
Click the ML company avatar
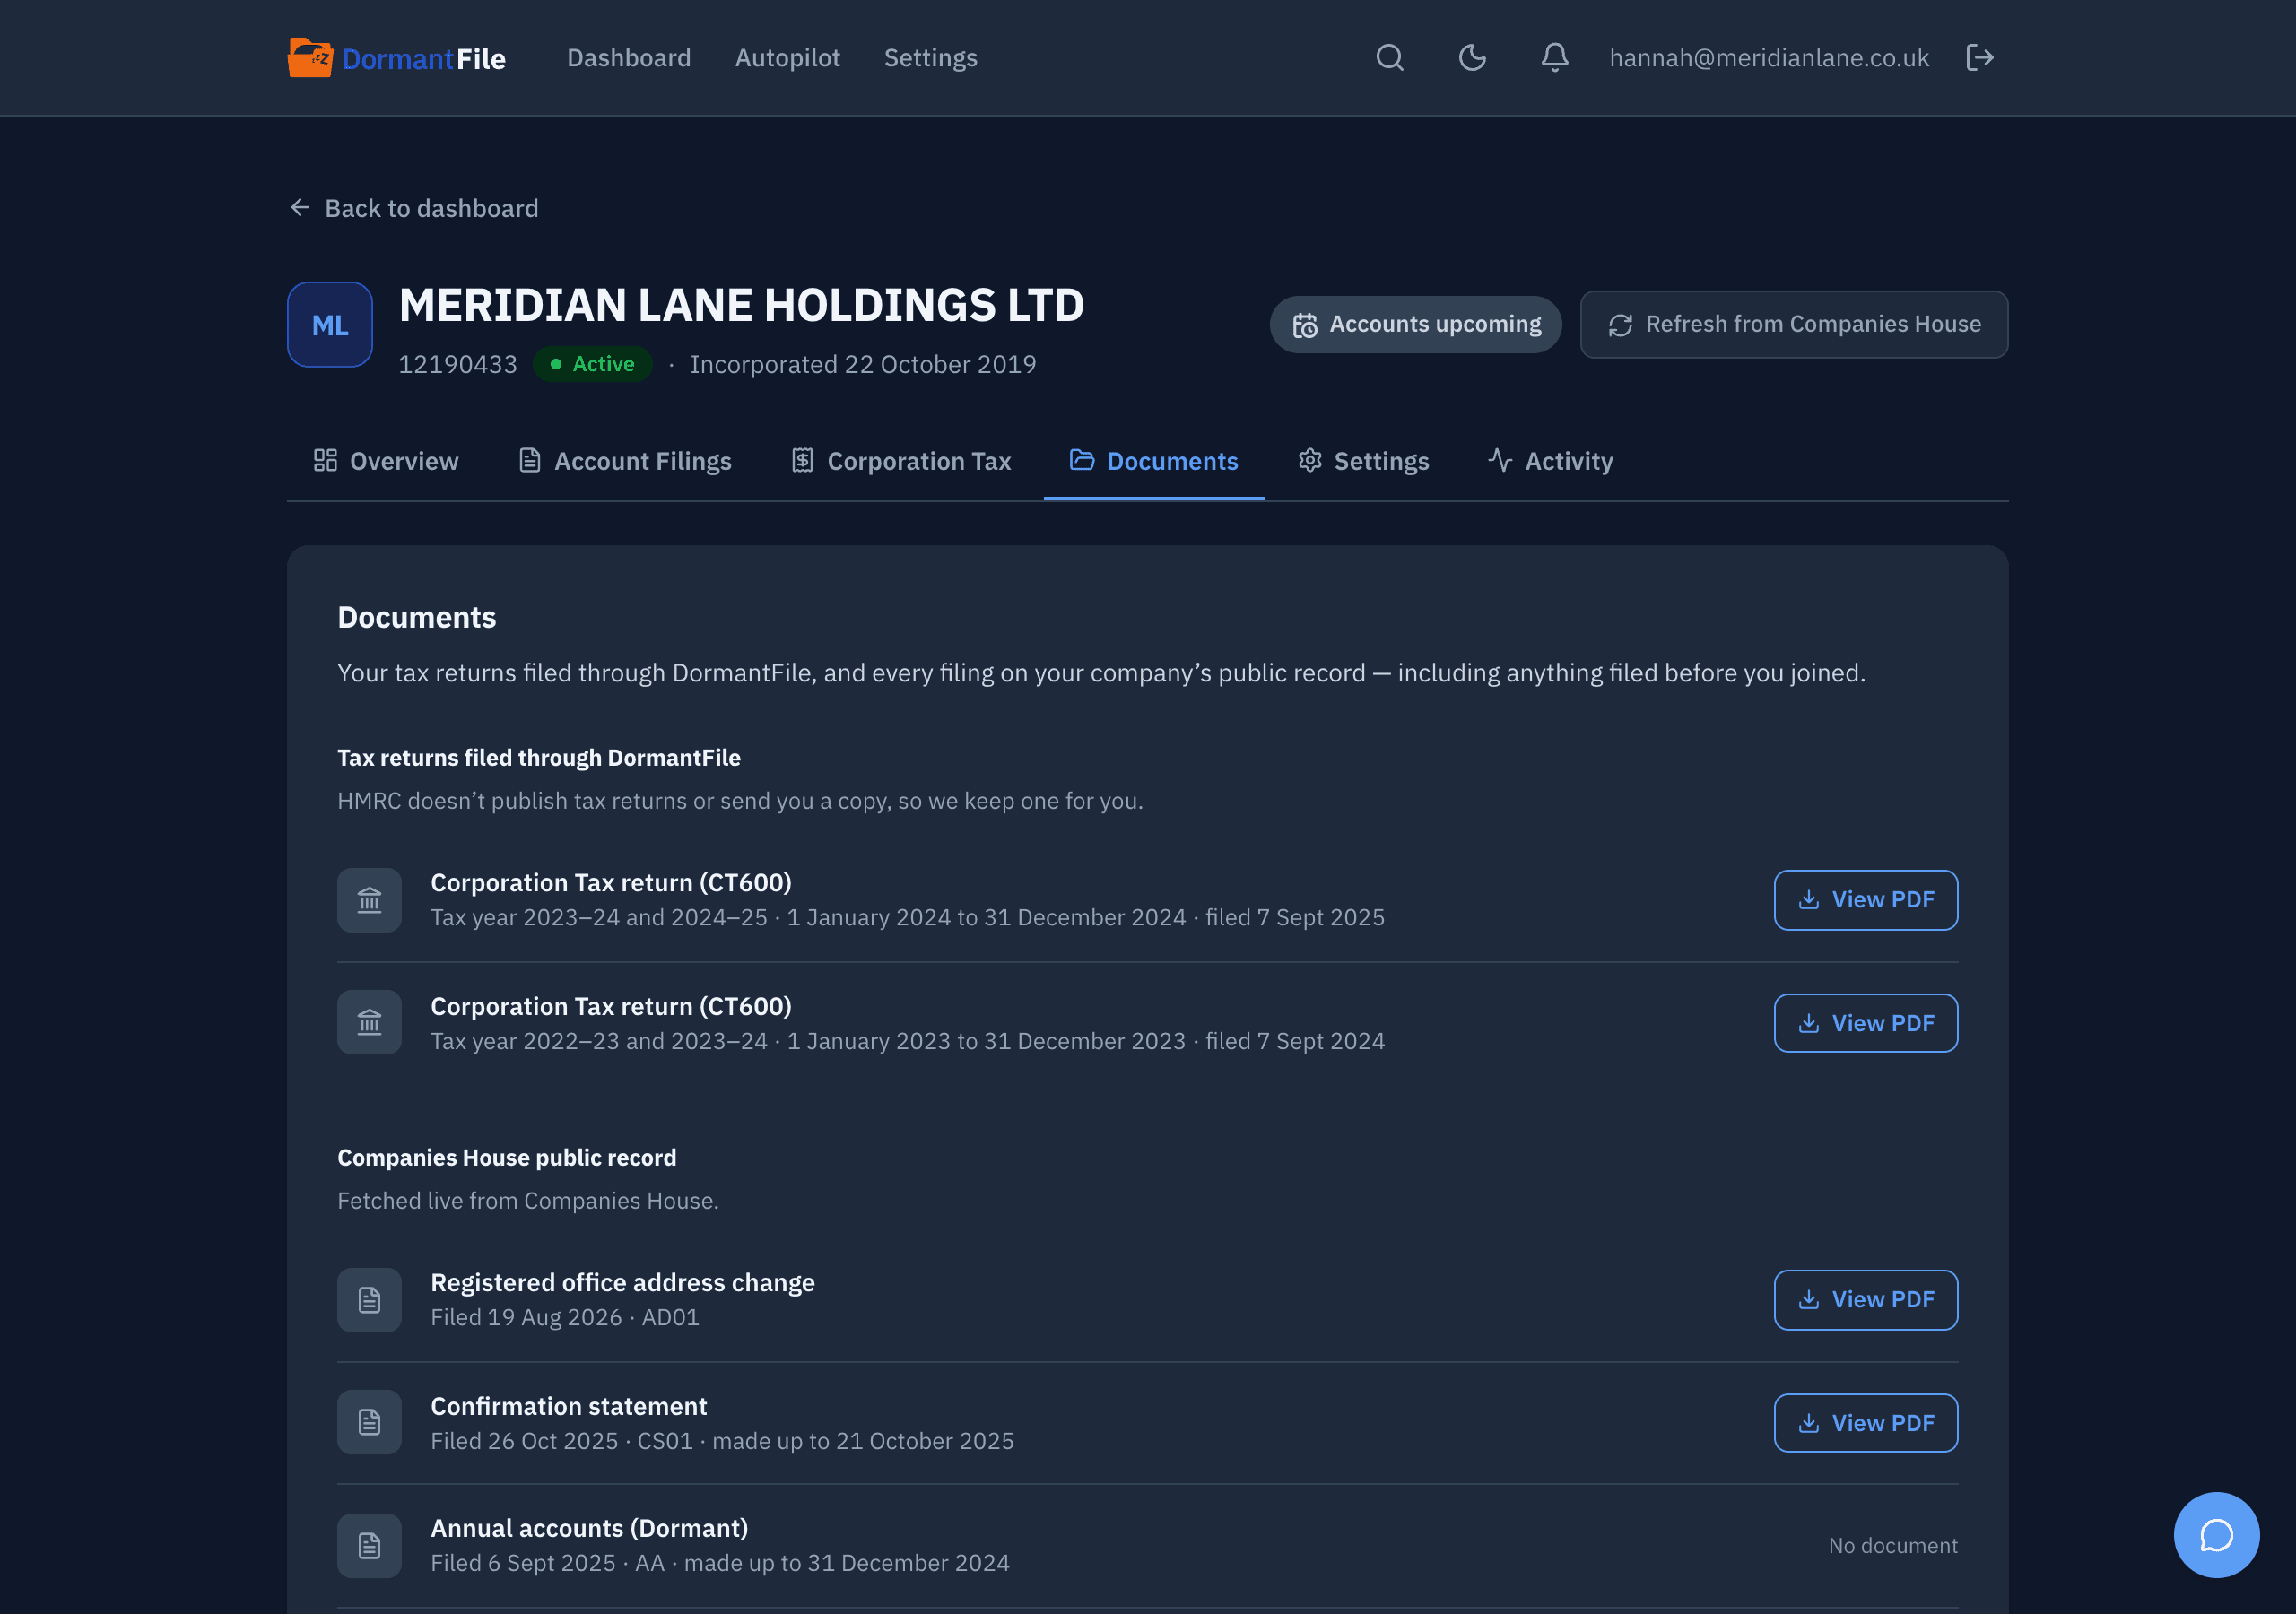point(330,325)
